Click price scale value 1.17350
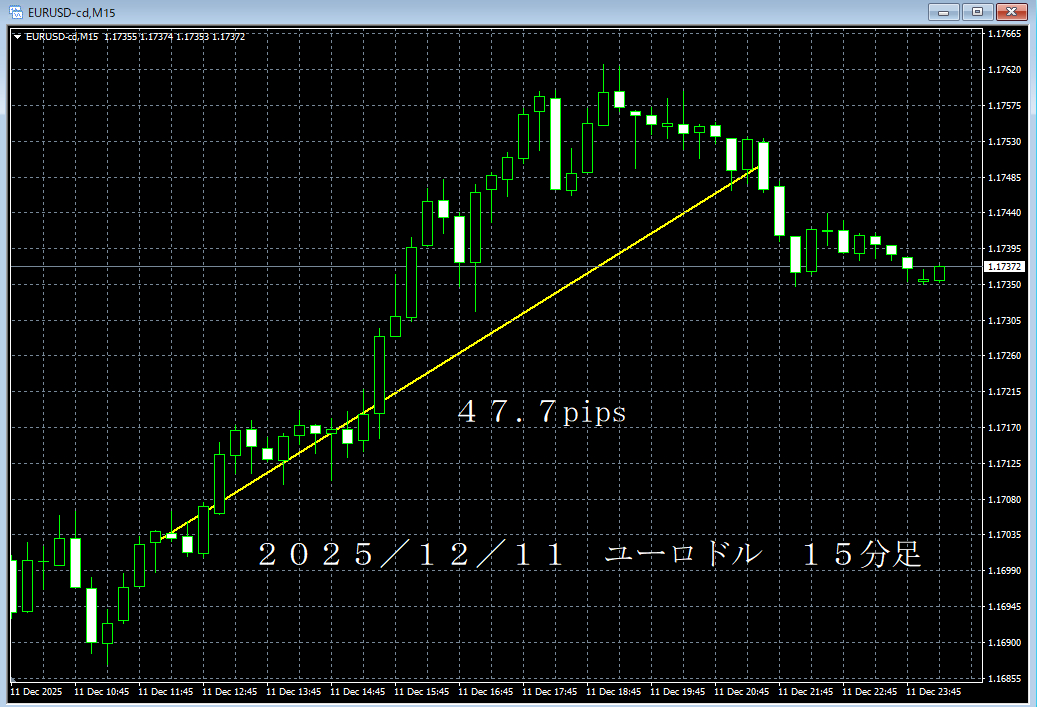Screen dimensions: 1037x707 [x=1004, y=284]
